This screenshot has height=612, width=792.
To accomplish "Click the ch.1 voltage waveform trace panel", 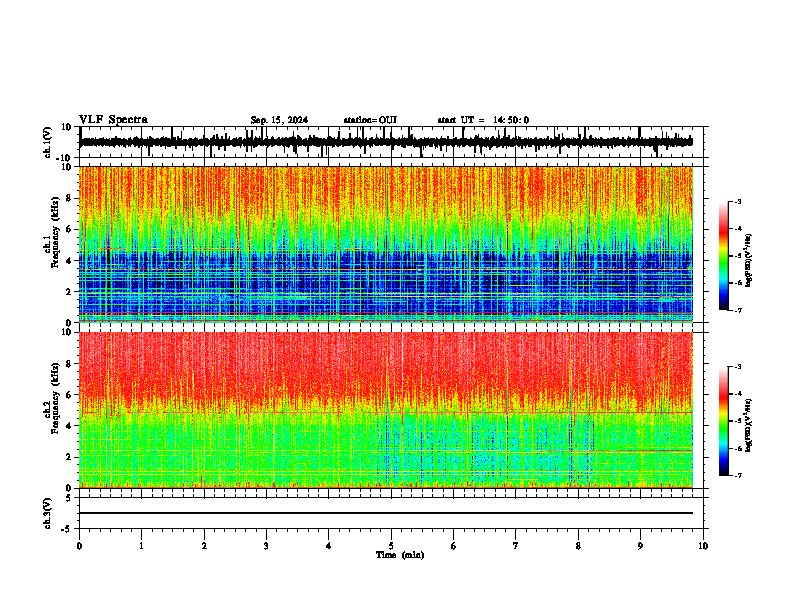I will click(x=391, y=142).
